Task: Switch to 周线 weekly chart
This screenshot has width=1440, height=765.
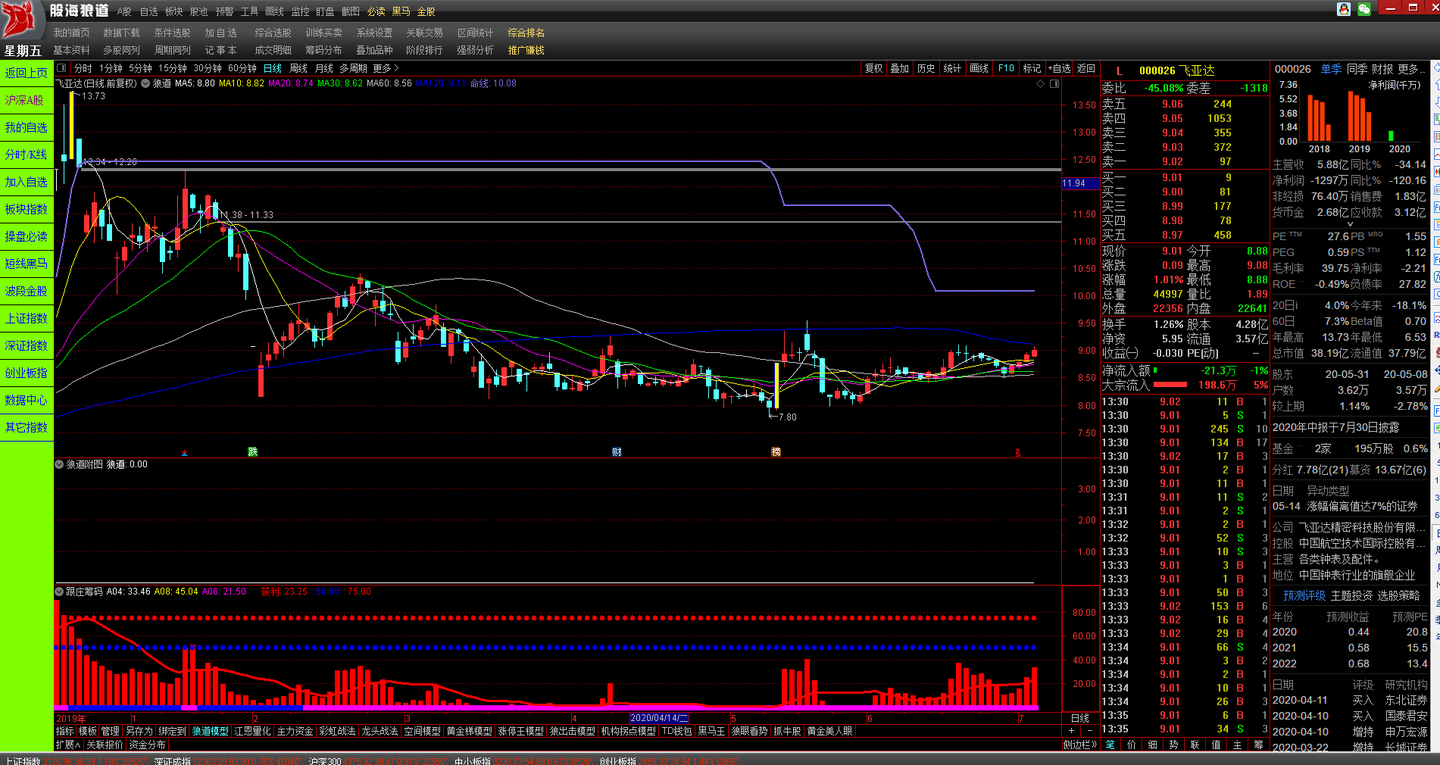Action: tap(298, 68)
